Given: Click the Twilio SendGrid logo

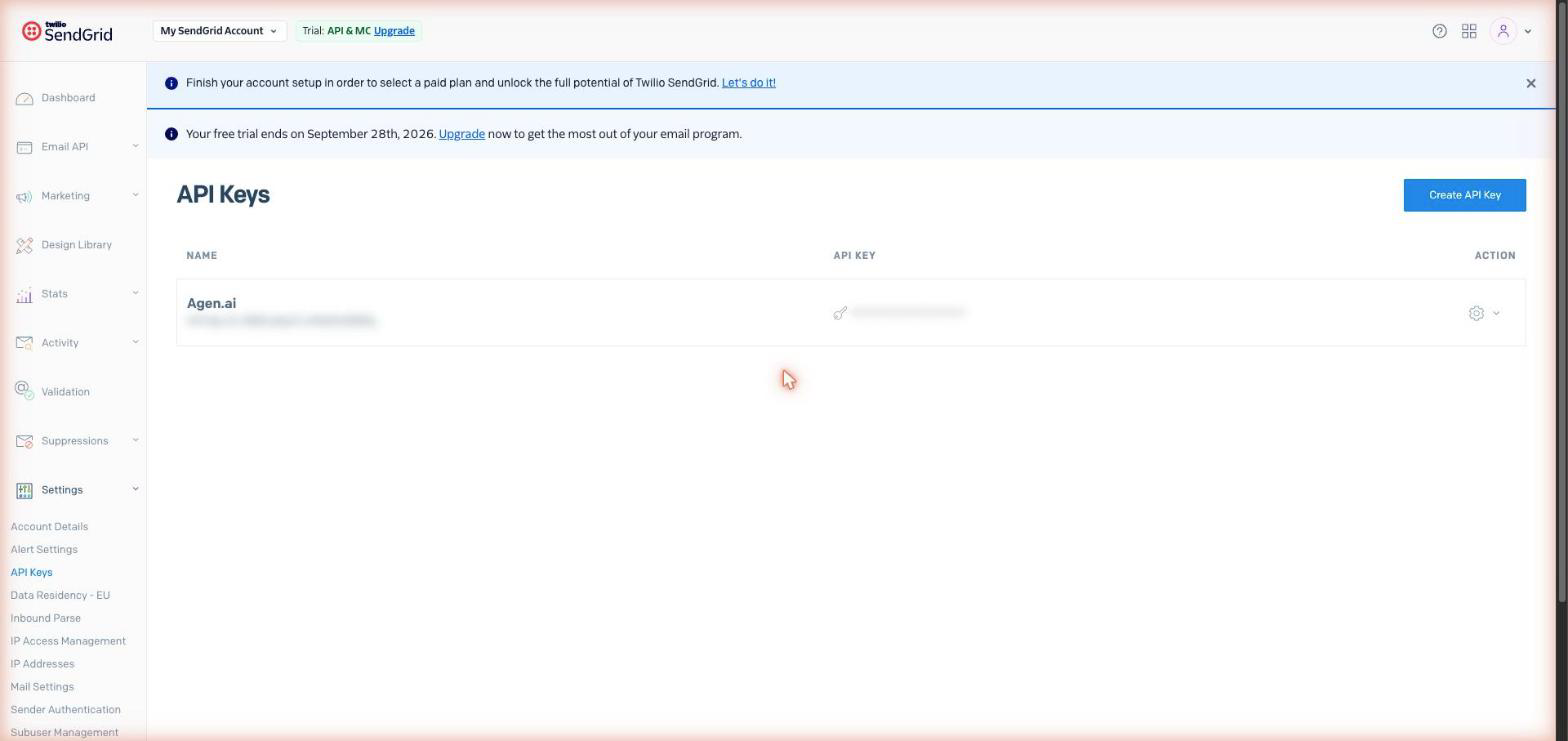Looking at the screenshot, I should click(x=67, y=31).
